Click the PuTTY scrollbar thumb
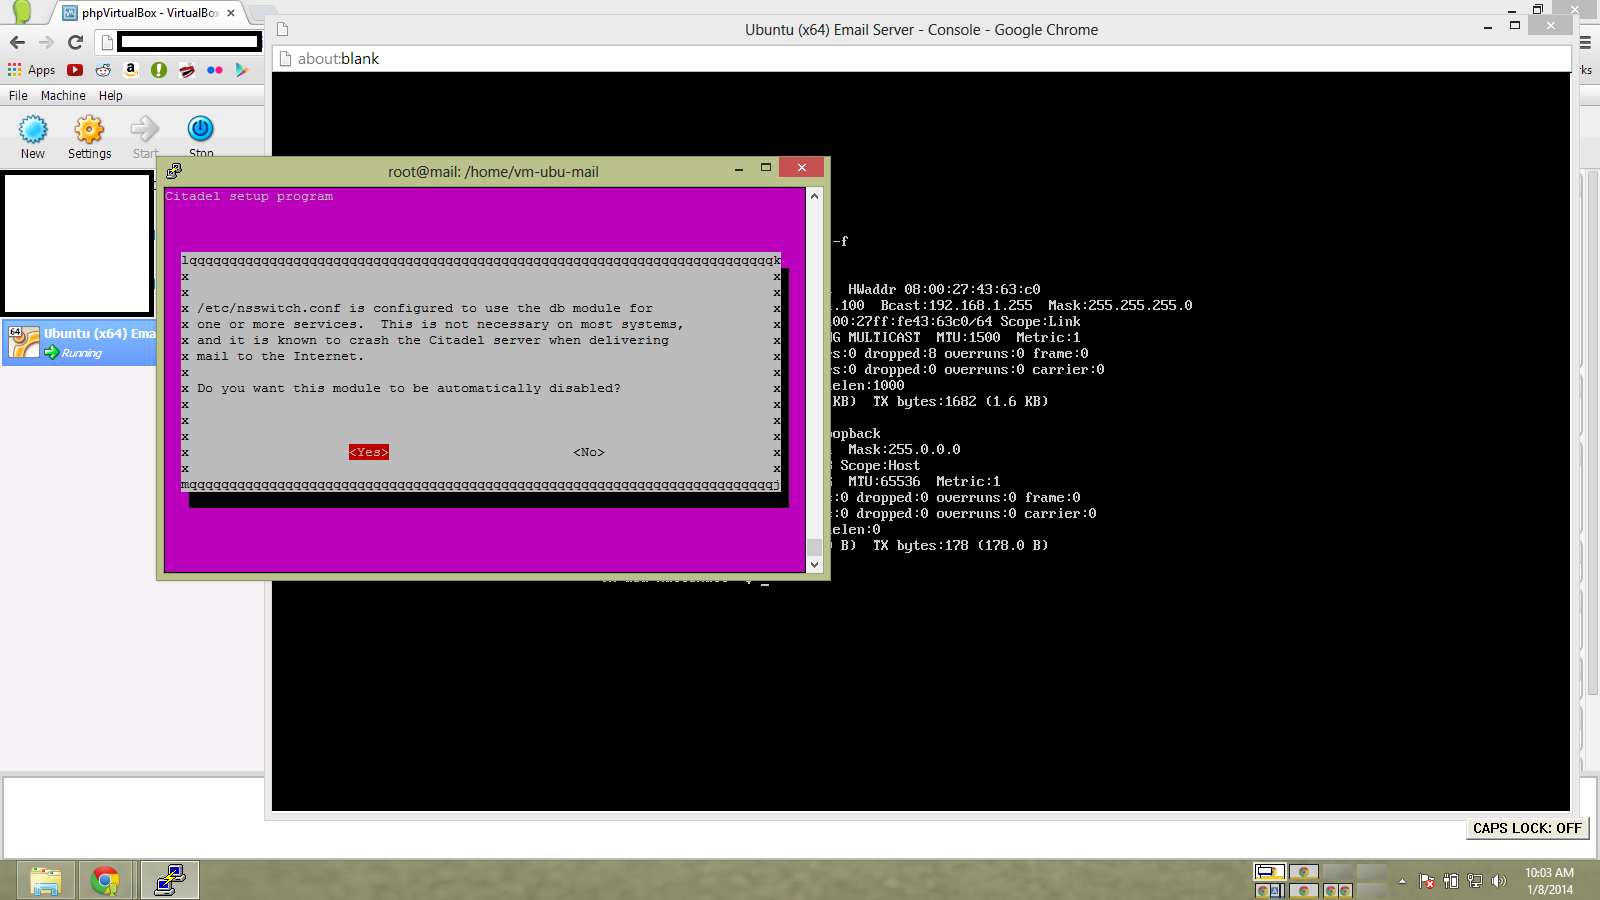 coord(814,547)
